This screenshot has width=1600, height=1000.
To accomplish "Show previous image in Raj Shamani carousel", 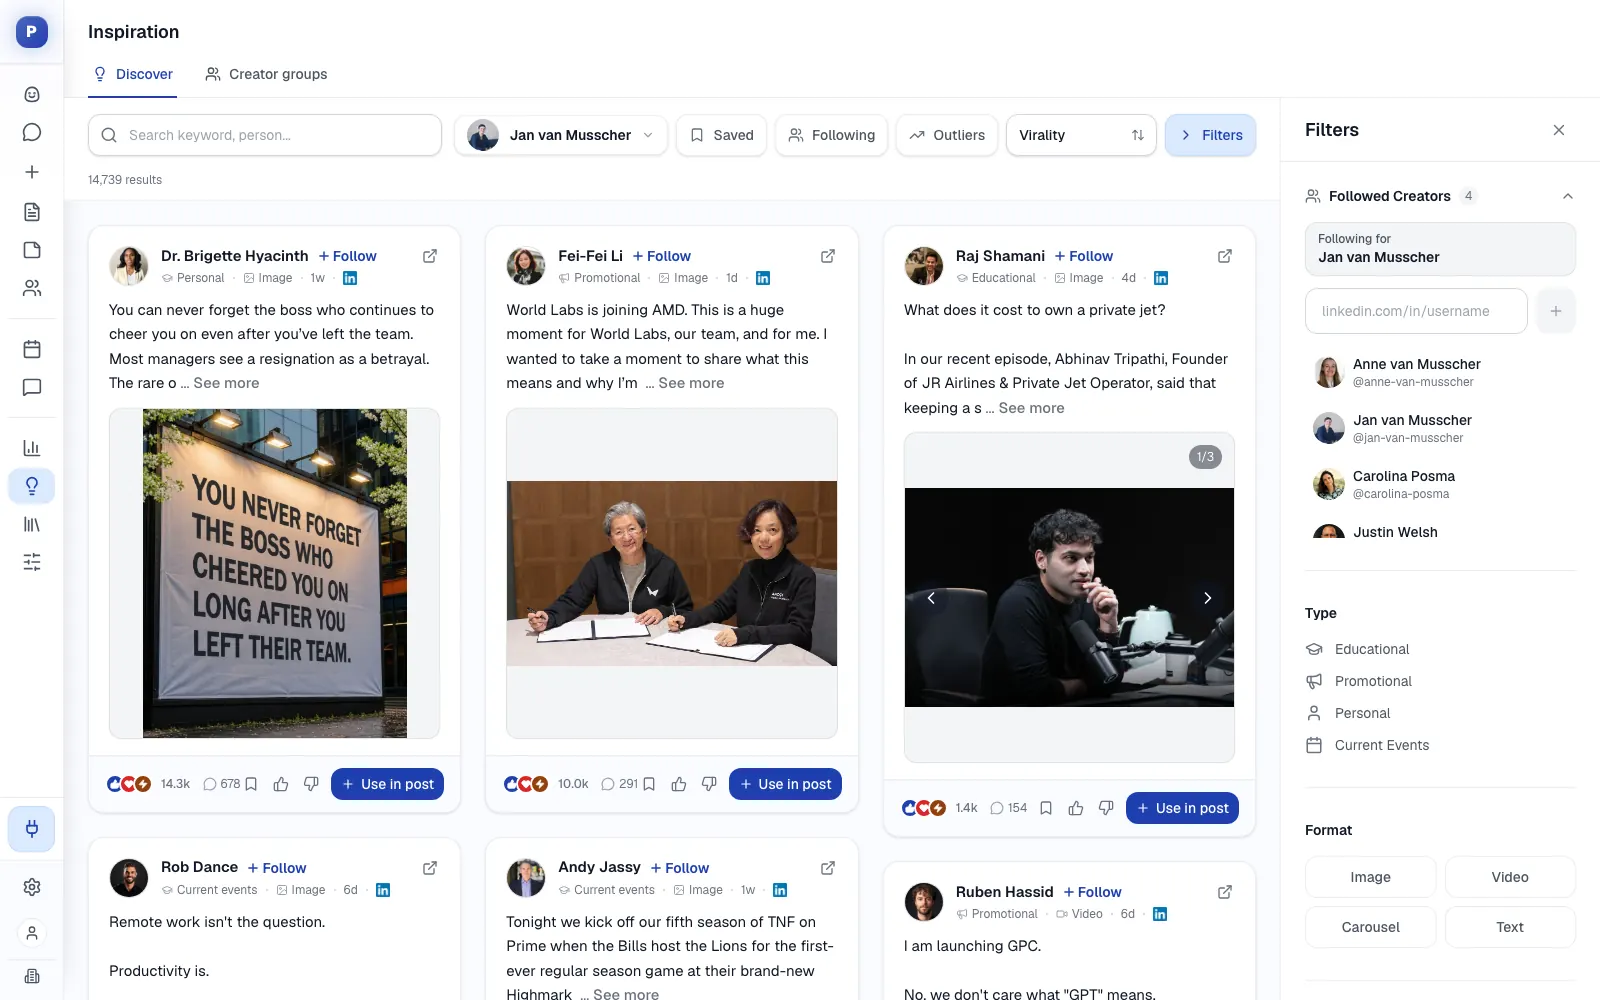I will (931, 598).
